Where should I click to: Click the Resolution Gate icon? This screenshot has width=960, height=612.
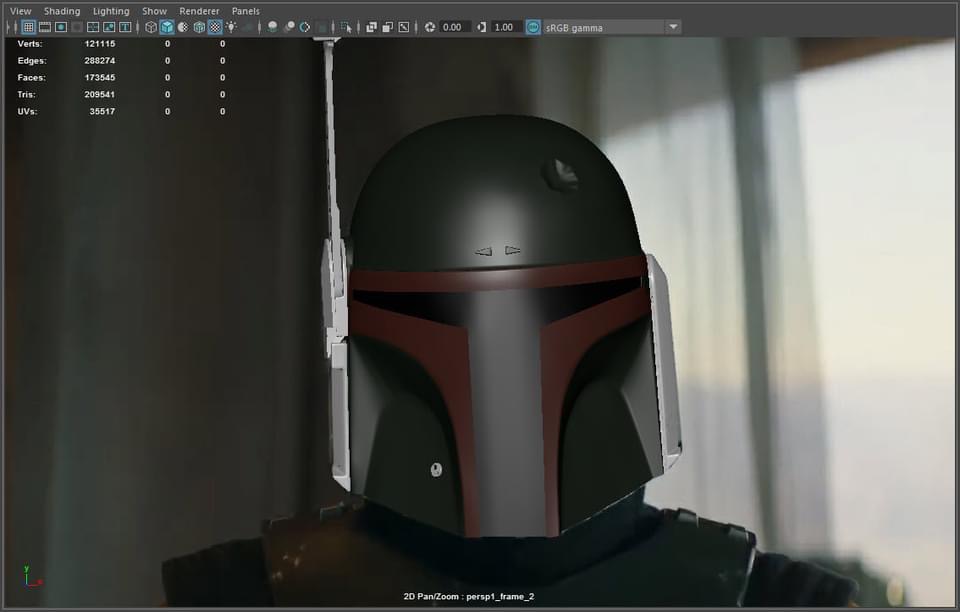[x=61, y=27]
